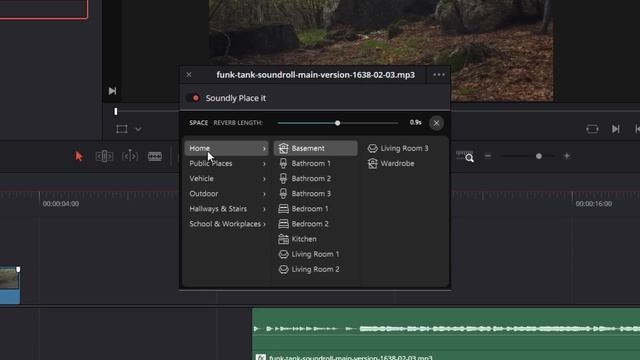Jump to last frame in source viewer

[112, 91]
